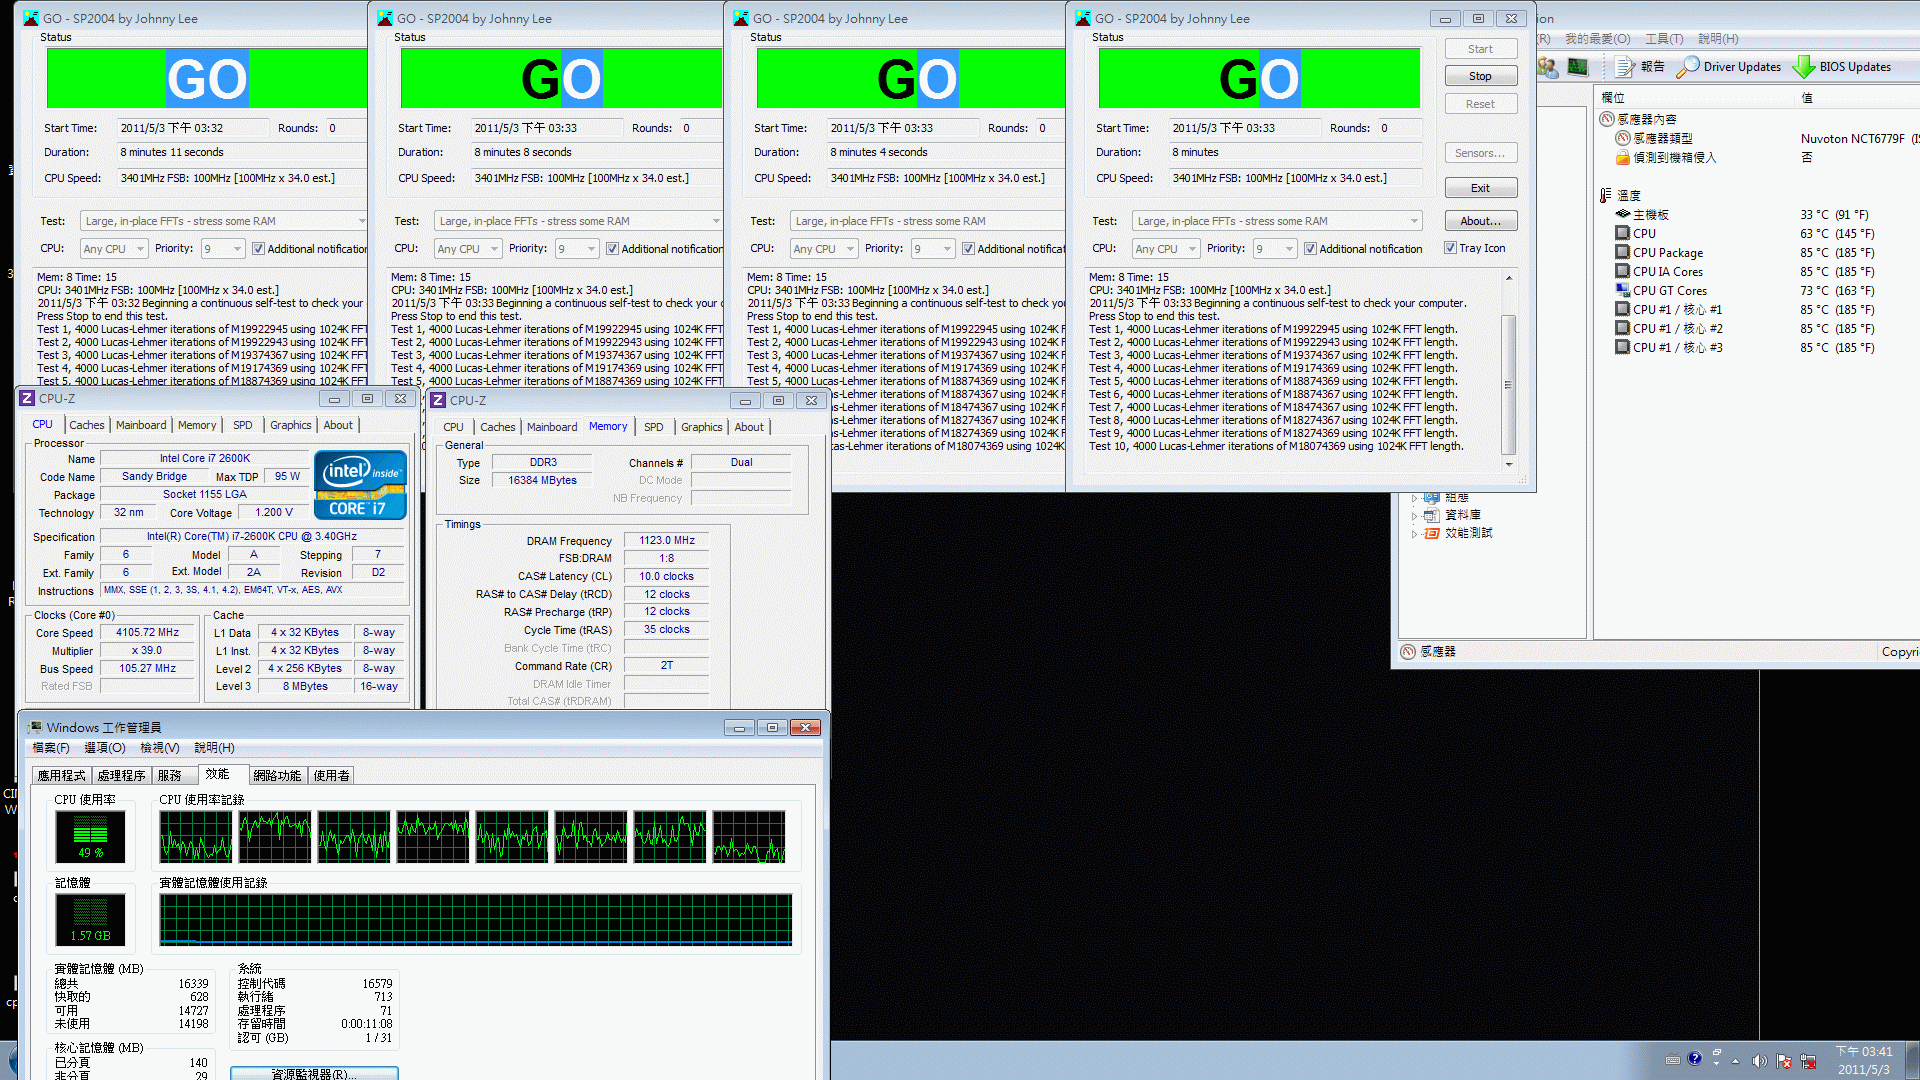The width and height of the screenshot is (1920, 1080).
Task: Open CPU dropdown in fourth SP2004 window
Action: (x=1166, y=249)
